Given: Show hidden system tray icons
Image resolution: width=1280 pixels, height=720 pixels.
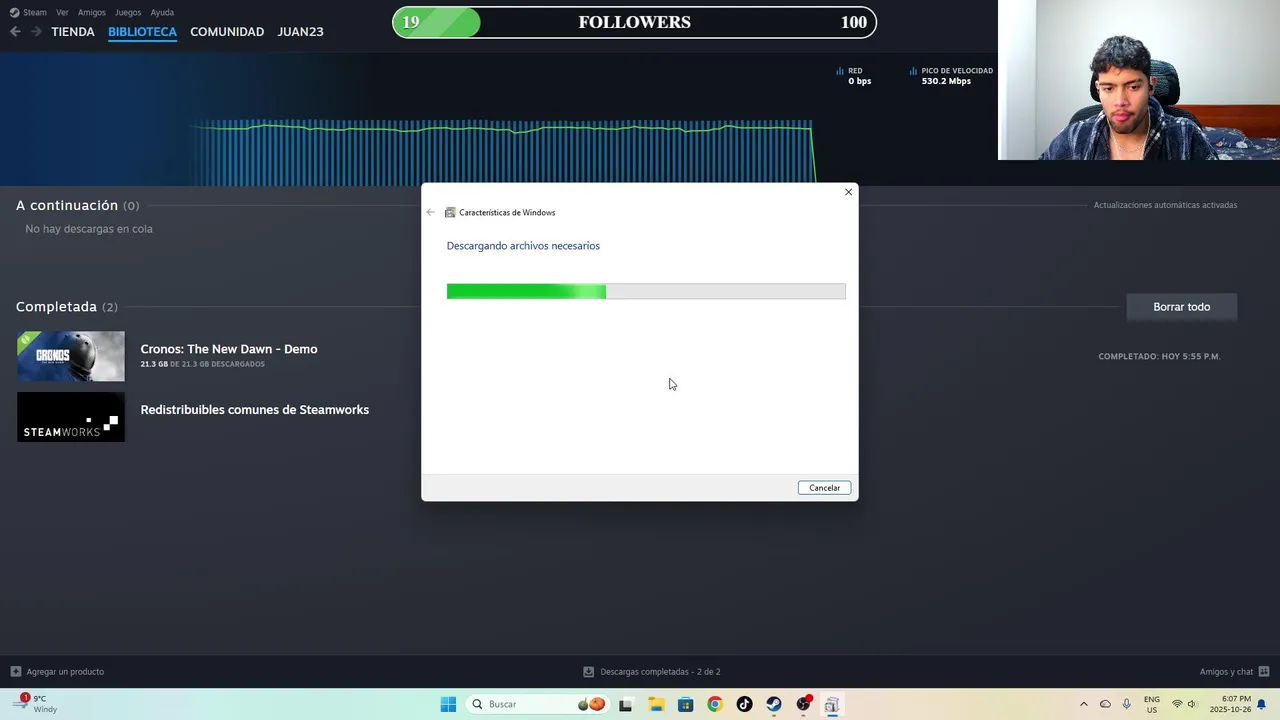Looking at the screenshot, I should coord(1083,704).
